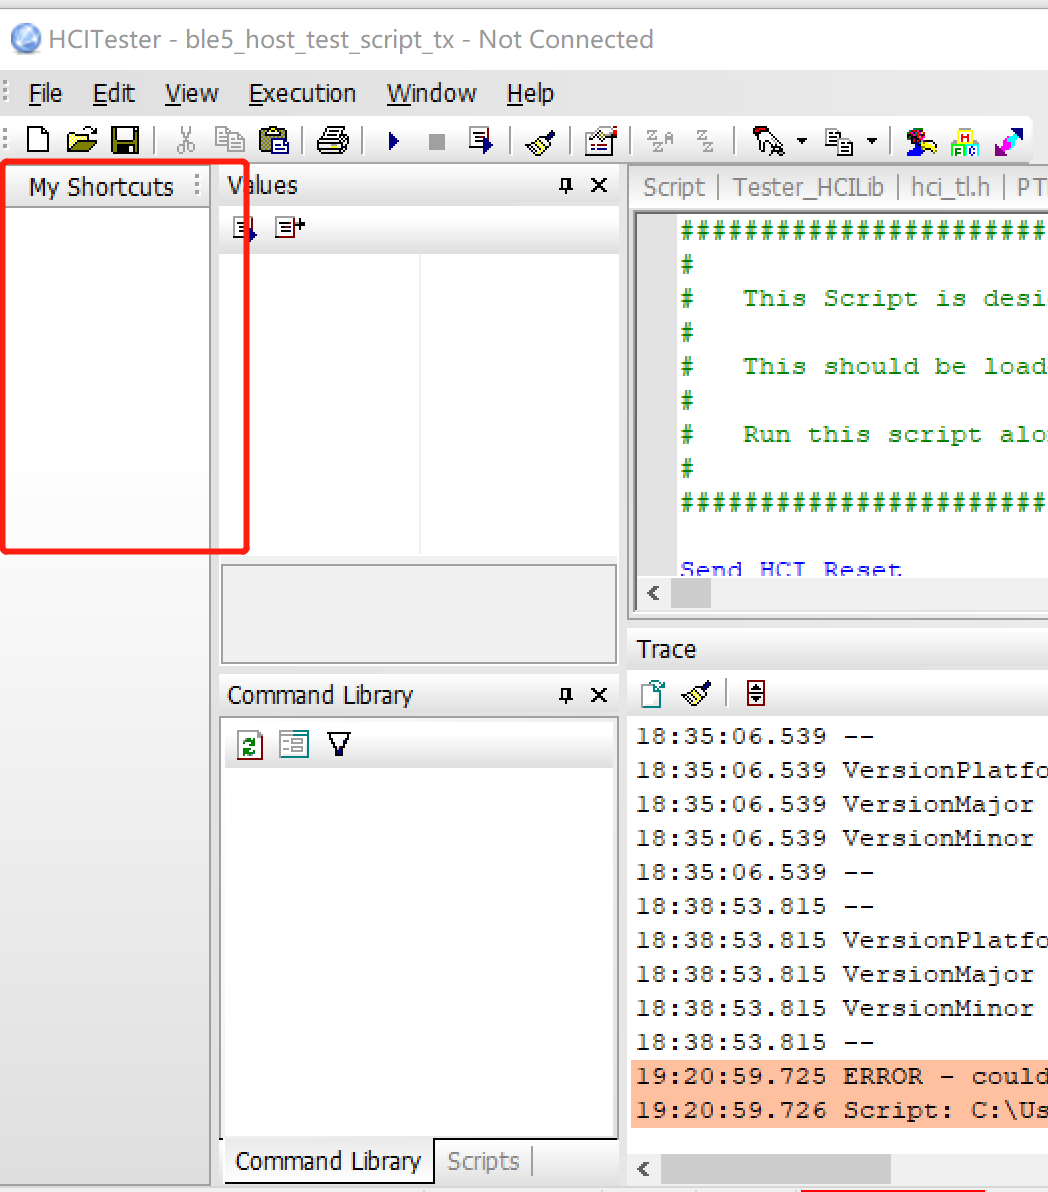This screenshot has height=1192, width=1048.
Task: Open a file using the folder icon
Action: coord(81,141)
